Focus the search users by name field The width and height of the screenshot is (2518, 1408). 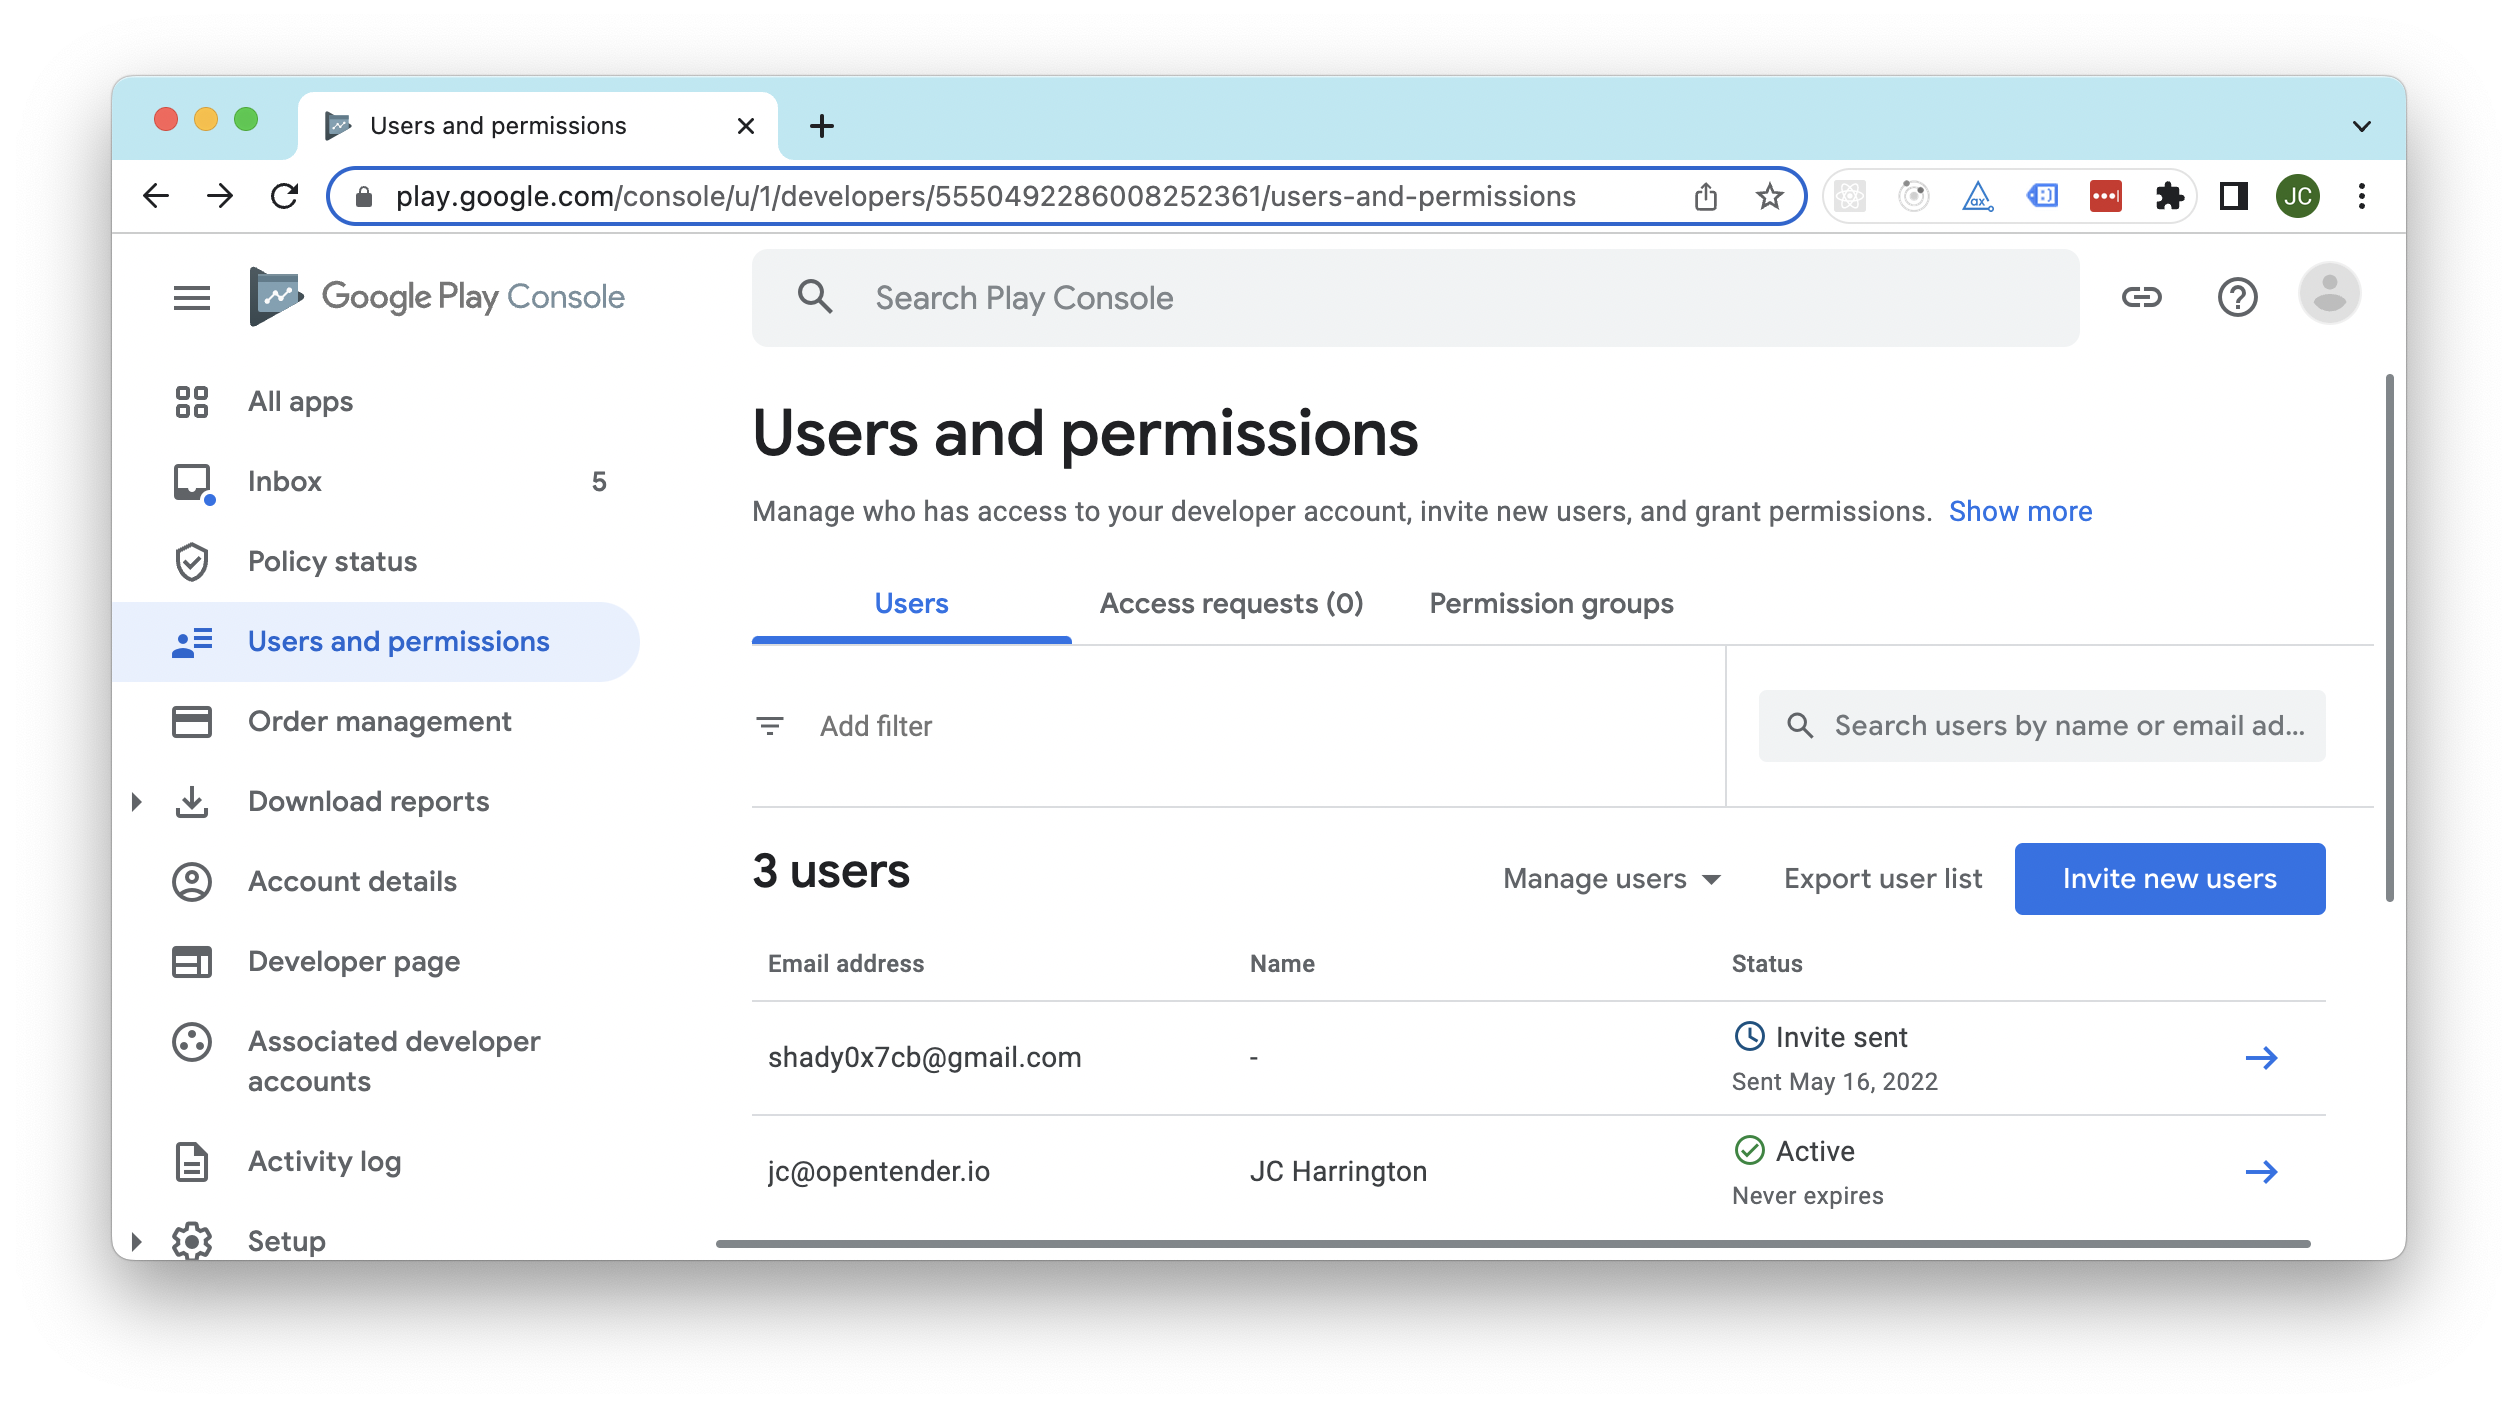coord(2042,726)
